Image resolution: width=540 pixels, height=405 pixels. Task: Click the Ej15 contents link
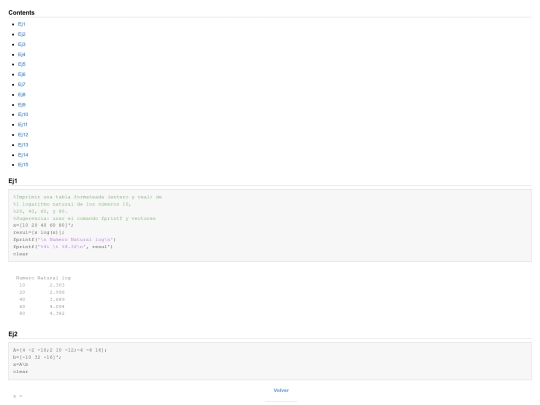pos(23,165)
